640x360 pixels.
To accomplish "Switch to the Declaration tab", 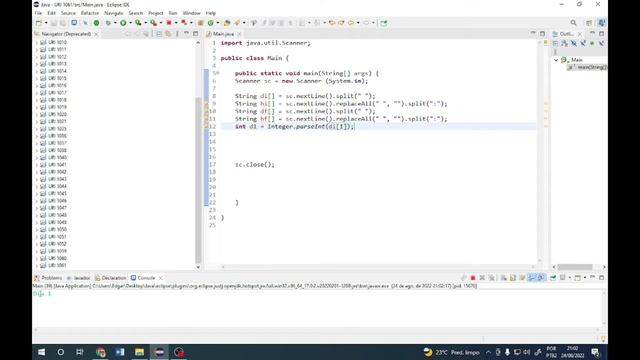I will (x=110, y=278).
